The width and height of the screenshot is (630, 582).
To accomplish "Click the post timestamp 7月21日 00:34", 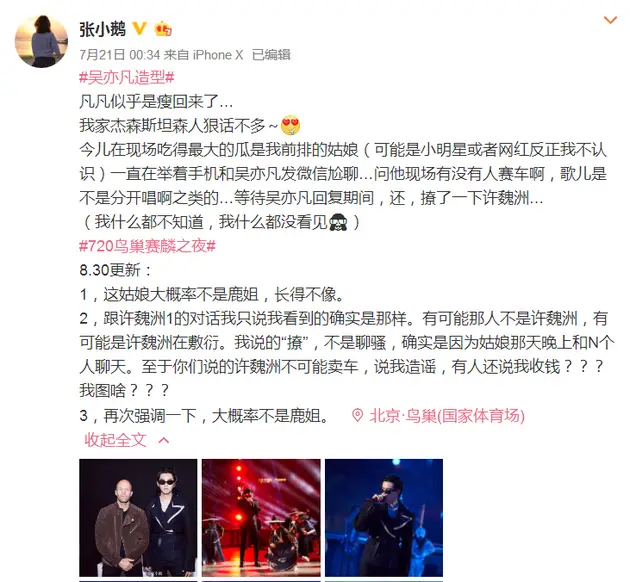I will 120,55.
